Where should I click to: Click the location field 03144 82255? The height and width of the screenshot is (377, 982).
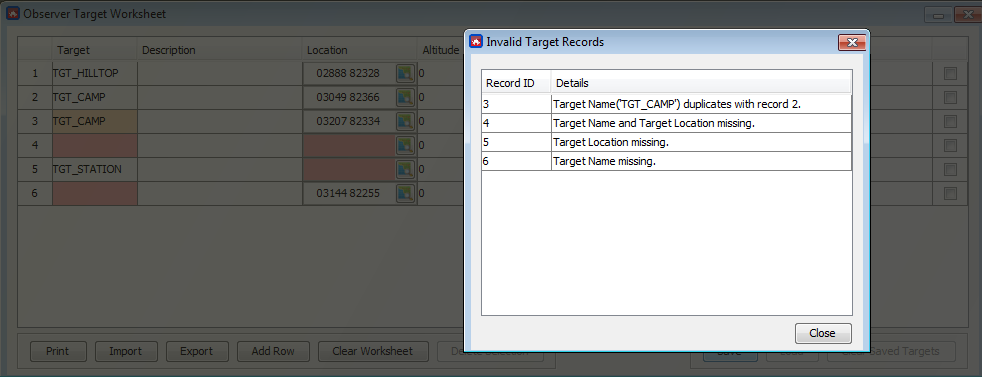point(349,193)
